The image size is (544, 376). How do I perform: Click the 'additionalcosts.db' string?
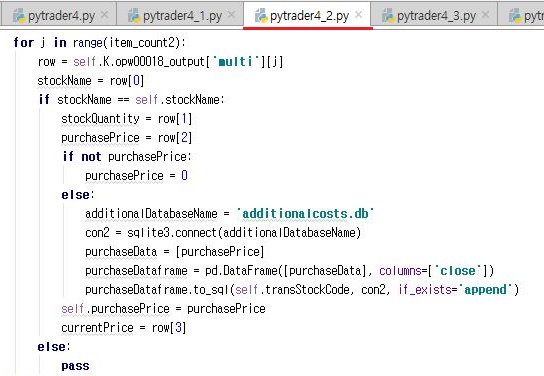click(305, 214)
